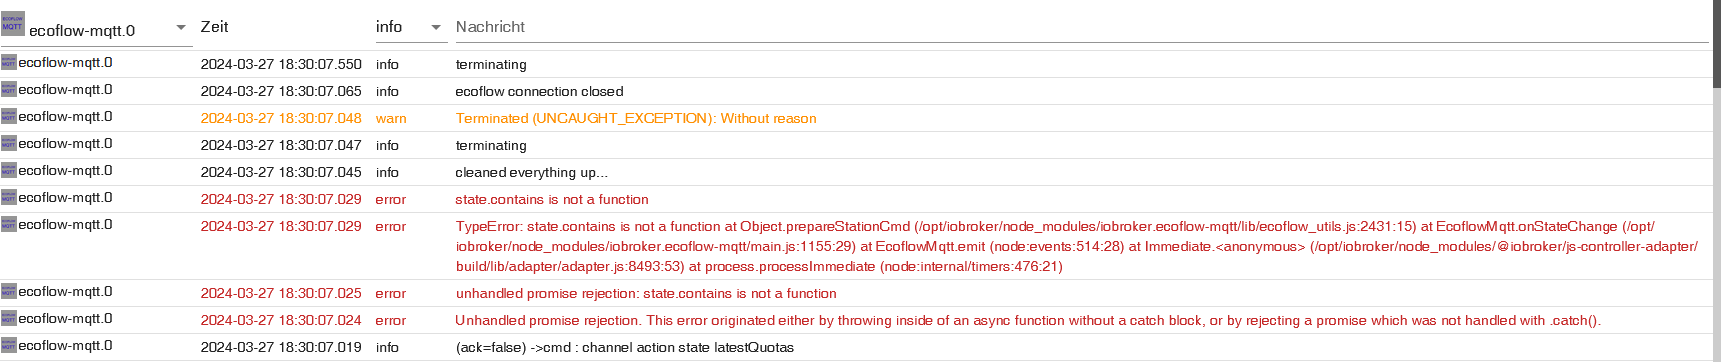This screenshot has width=1721, height=362.
Task: Expand the info severity level dropdown arrow
Action: 436,28
